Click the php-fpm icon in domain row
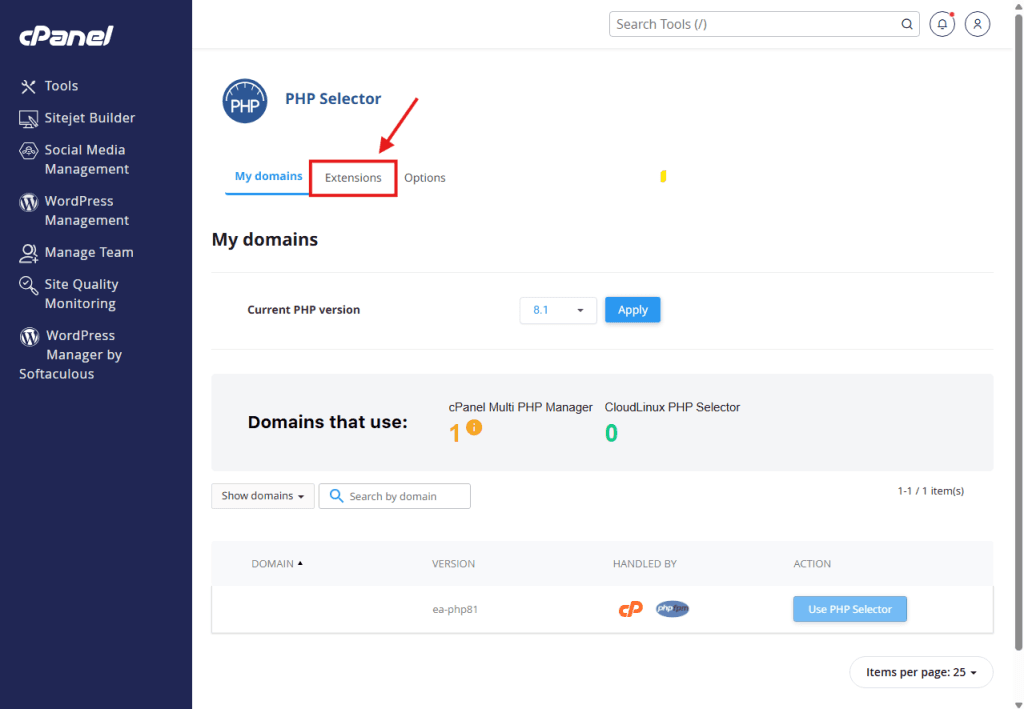The width and height of the screenshot is (1024, 709). coord(672,609)
